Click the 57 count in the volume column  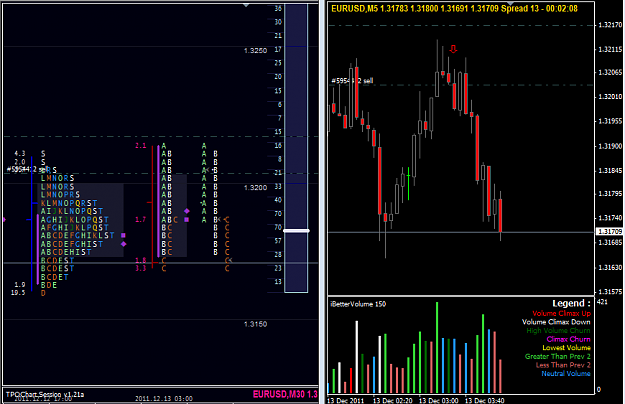[278, 241]
